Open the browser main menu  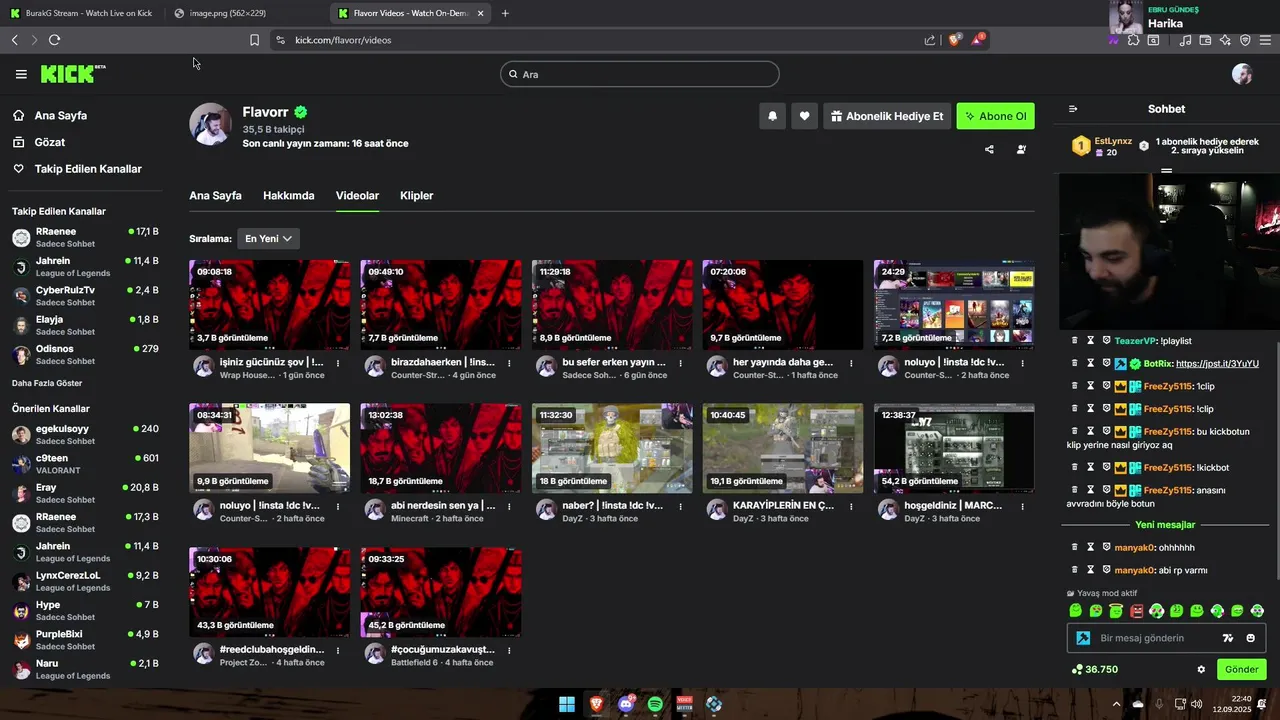pos(1266,40)
